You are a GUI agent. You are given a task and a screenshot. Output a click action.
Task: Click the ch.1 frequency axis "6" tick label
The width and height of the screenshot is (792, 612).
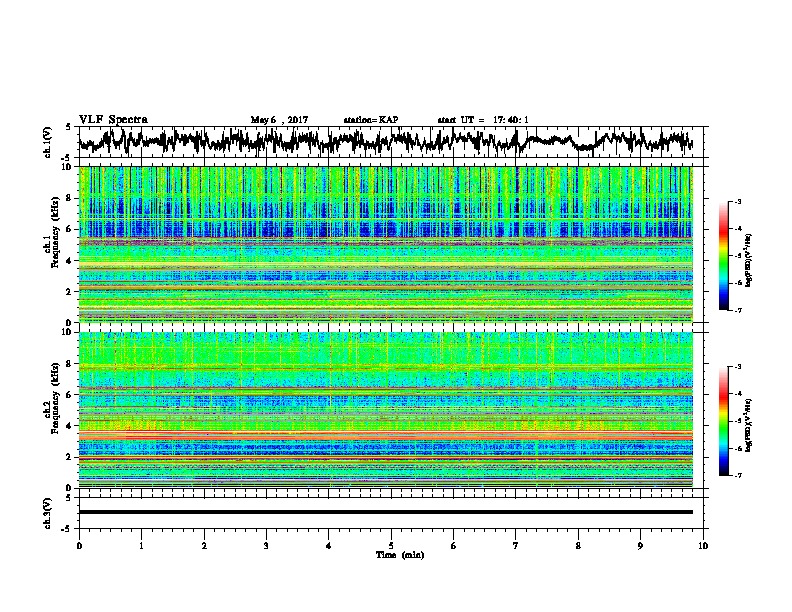point(70,229)
